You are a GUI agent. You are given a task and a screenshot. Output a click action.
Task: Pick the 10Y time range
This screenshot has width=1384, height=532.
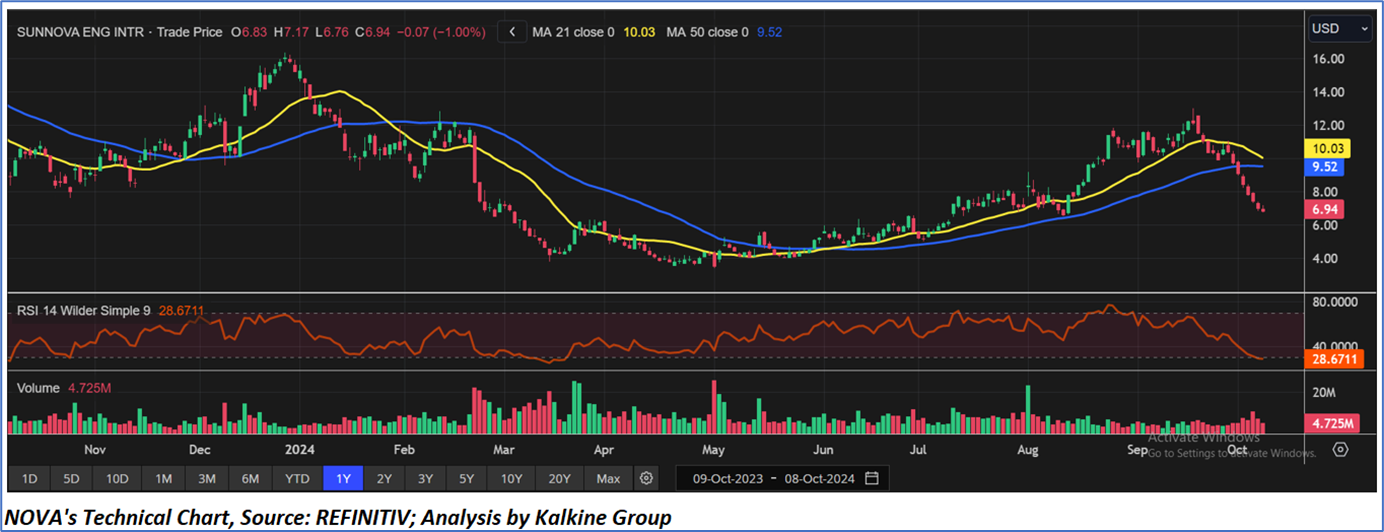point(511,478)
